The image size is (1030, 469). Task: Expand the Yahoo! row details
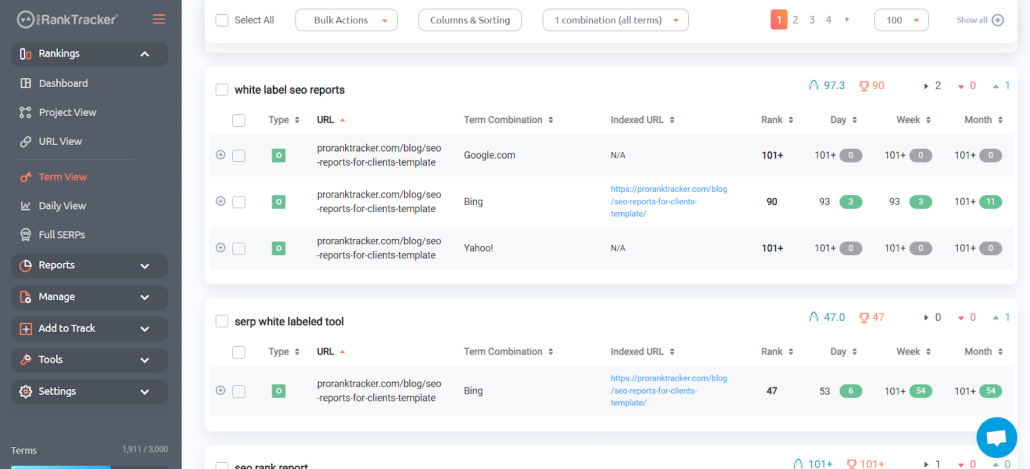pyautogui.click(x=221, y=248)
